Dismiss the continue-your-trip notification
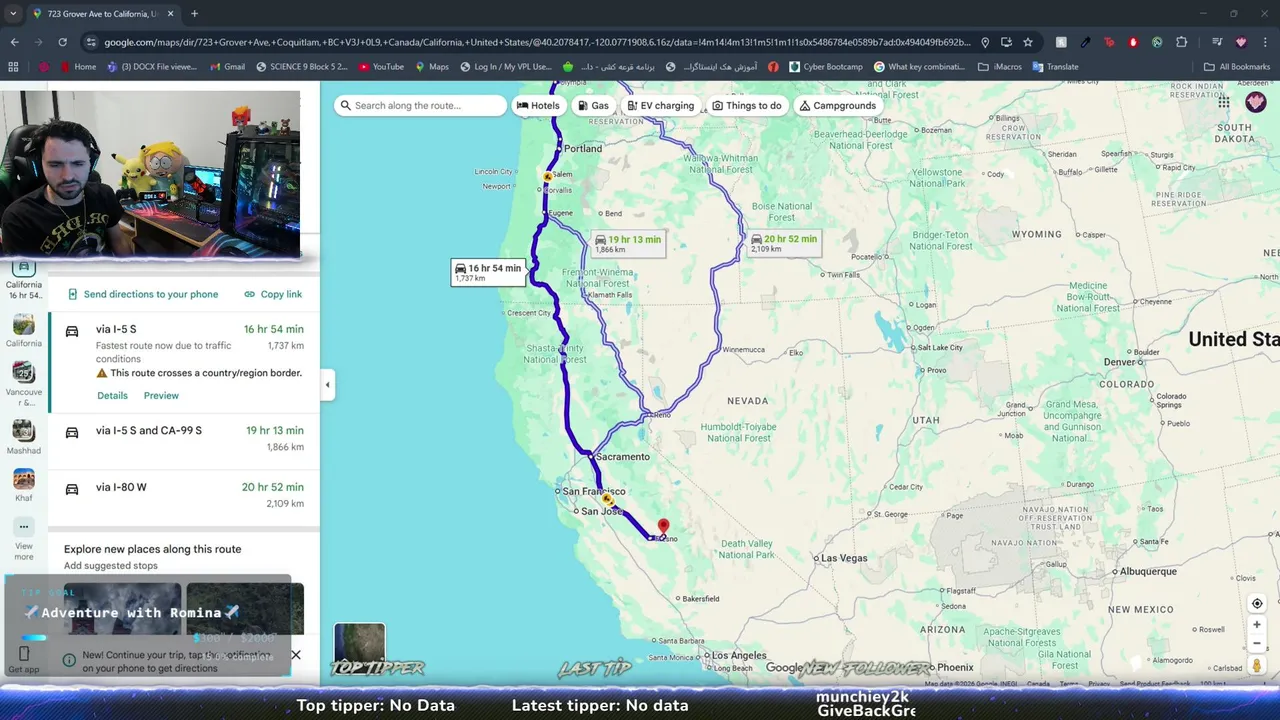The width and height of the screenshot is (1280, 720). point(296,655)
